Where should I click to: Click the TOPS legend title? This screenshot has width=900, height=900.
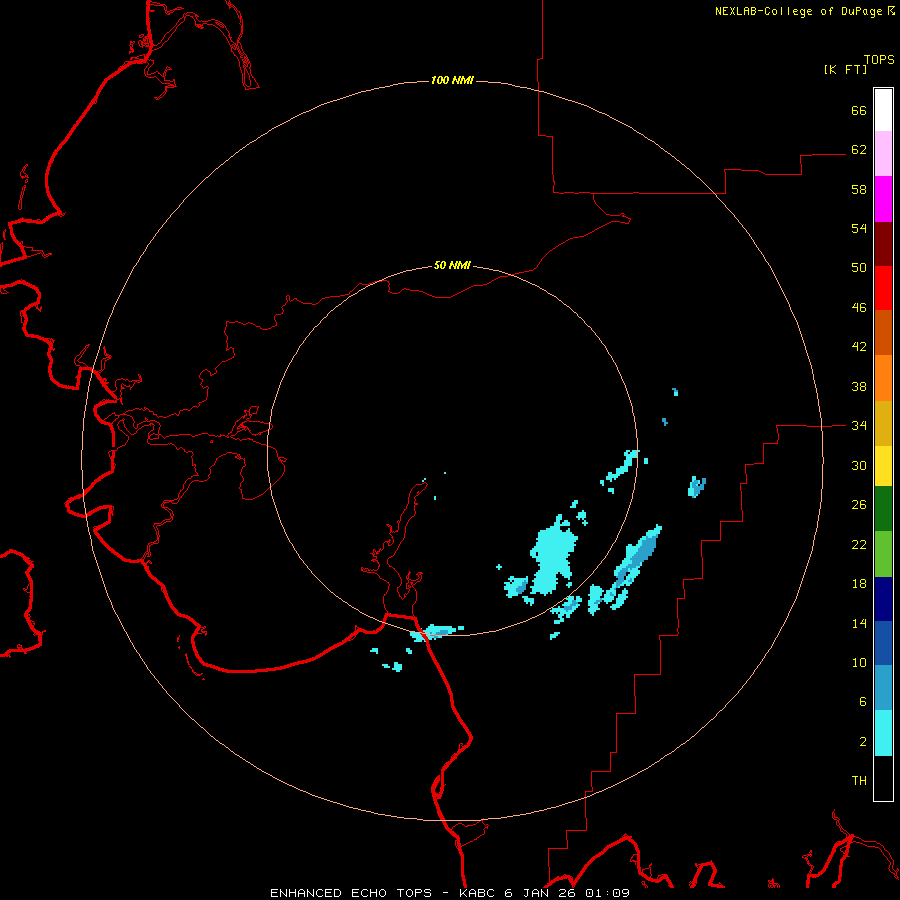(879, 59)
